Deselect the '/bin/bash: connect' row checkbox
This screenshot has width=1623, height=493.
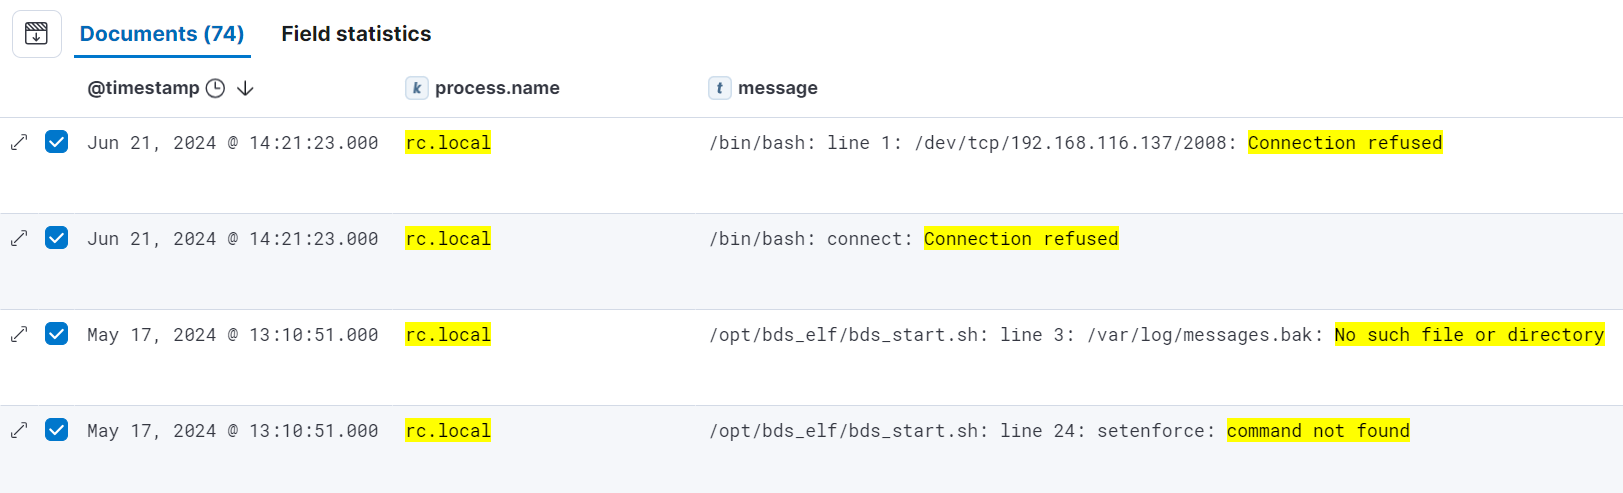click(57, 238)
